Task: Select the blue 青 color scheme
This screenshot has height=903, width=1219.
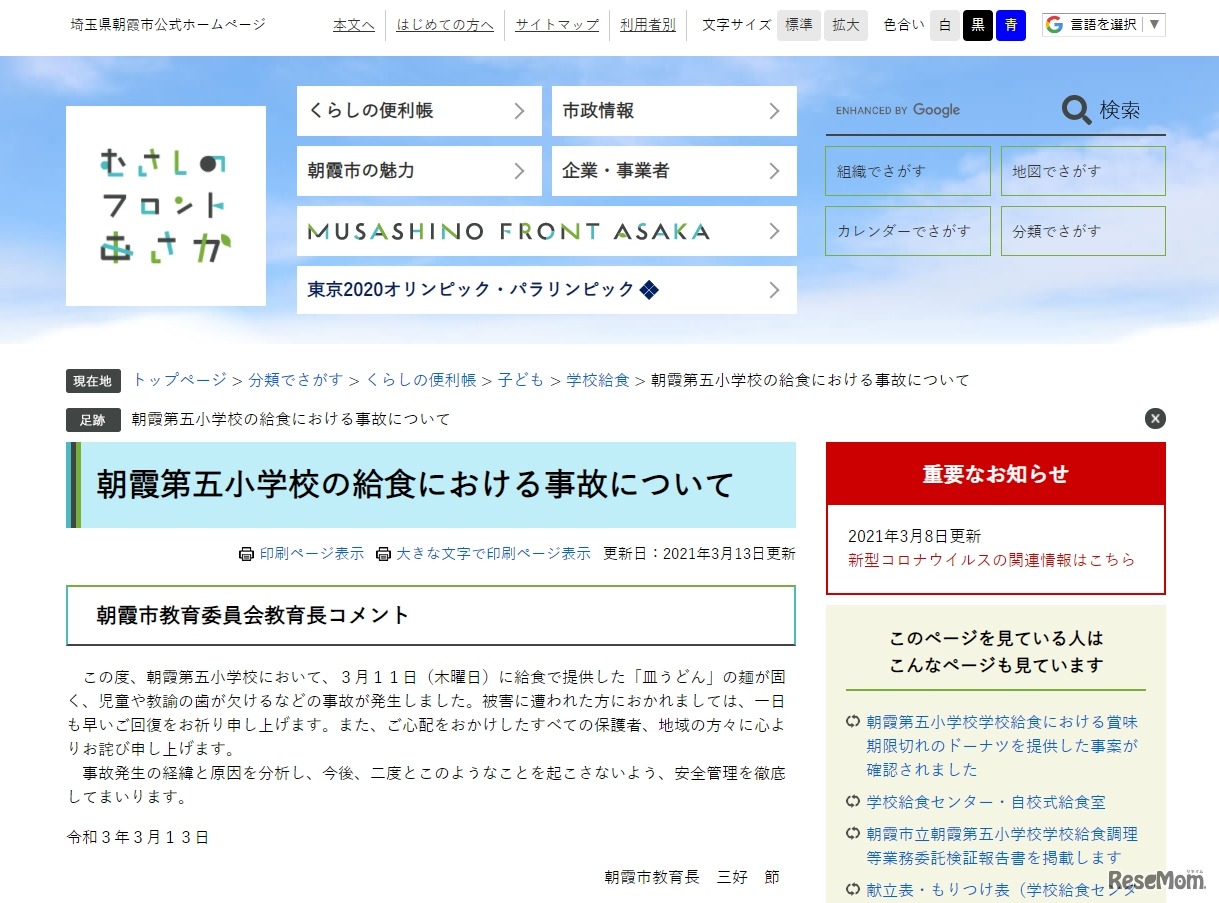Action: (x=1011, y=25)
